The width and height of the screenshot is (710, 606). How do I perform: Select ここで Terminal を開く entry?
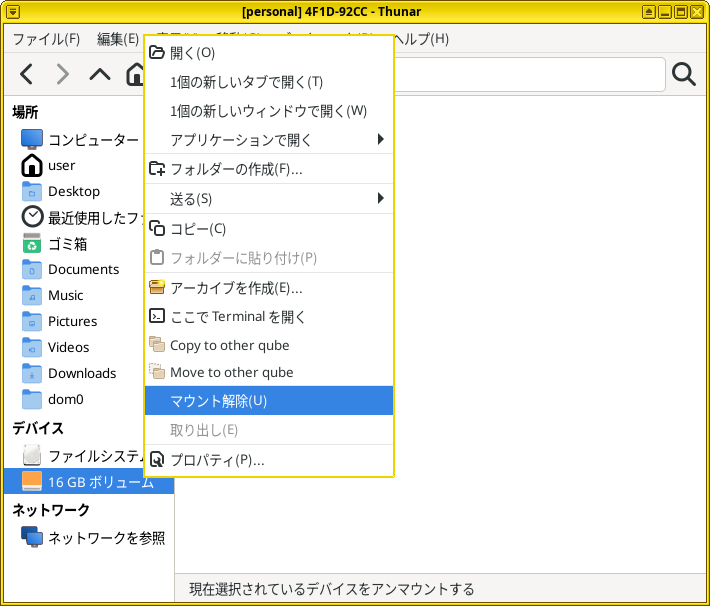269,317
